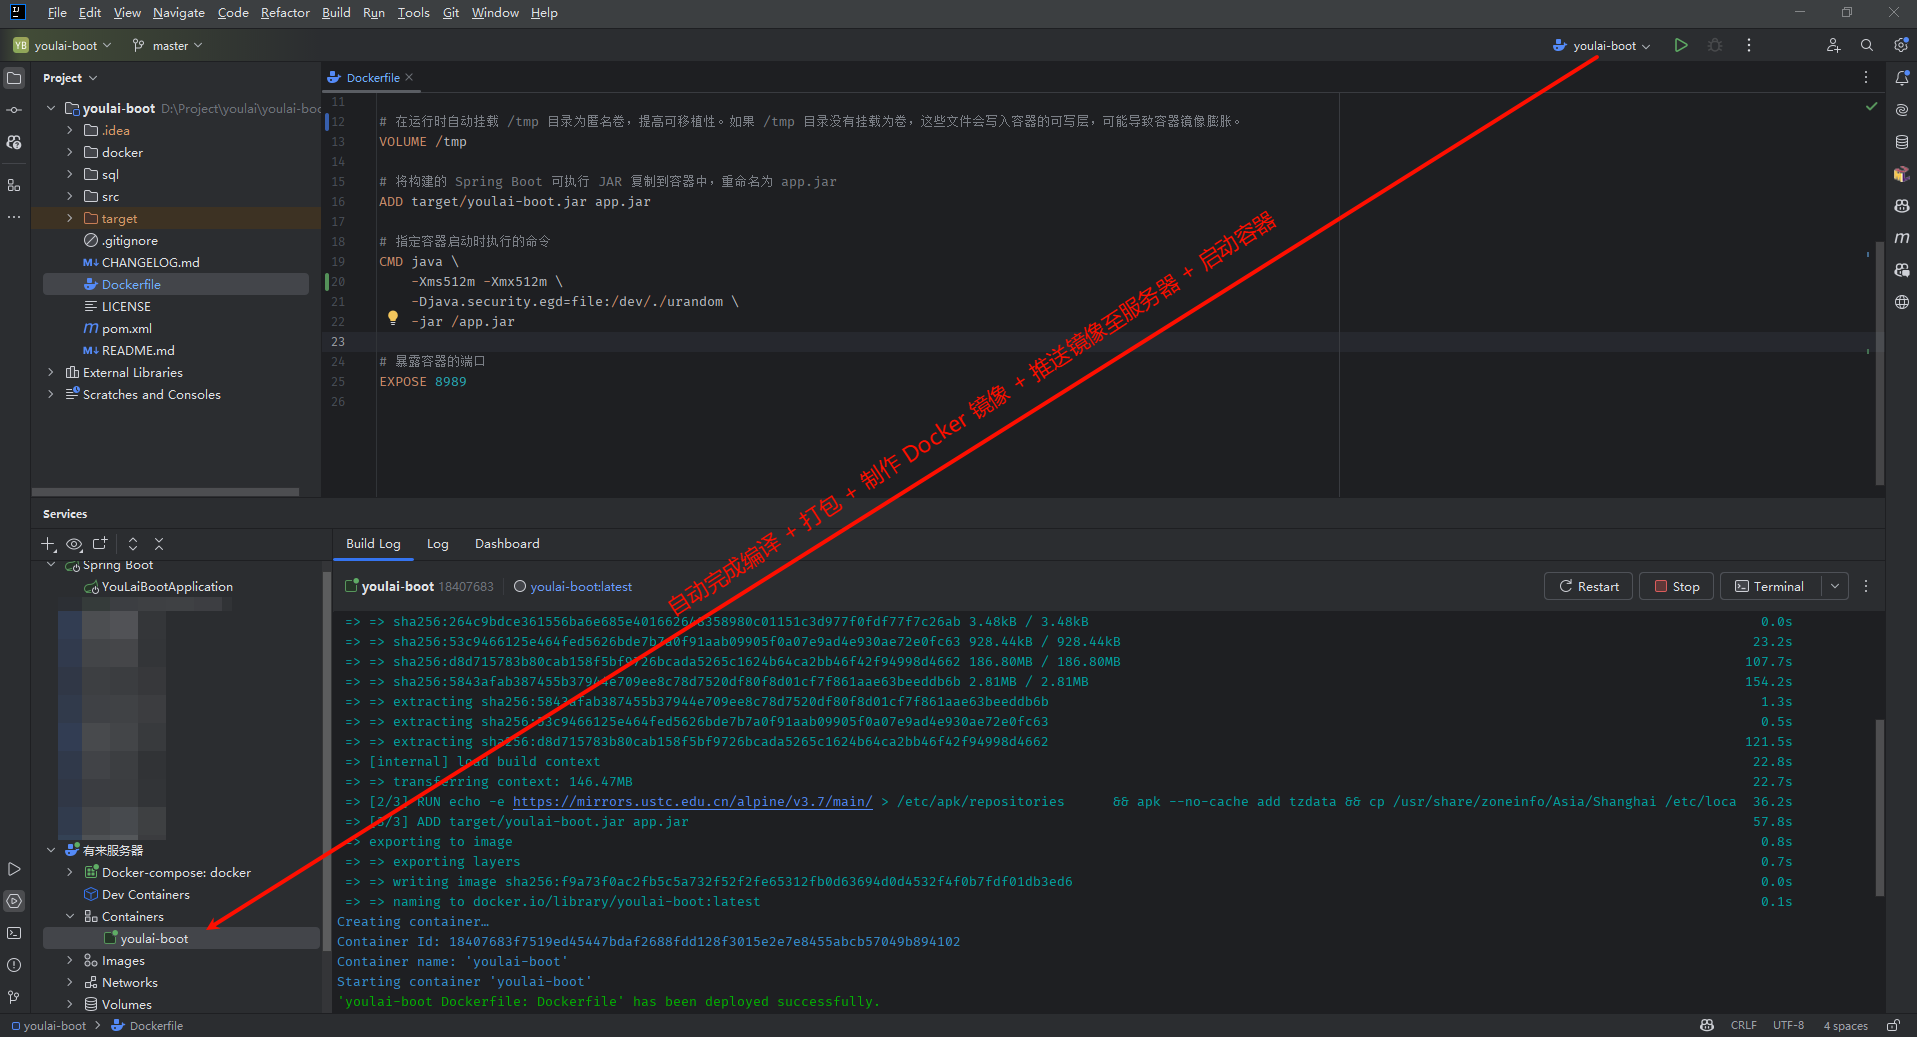Click the green Run button in toolbar
The width and height of the screenshot is (1917, 1037).
pyautogui.click(x=1681, y=45)
